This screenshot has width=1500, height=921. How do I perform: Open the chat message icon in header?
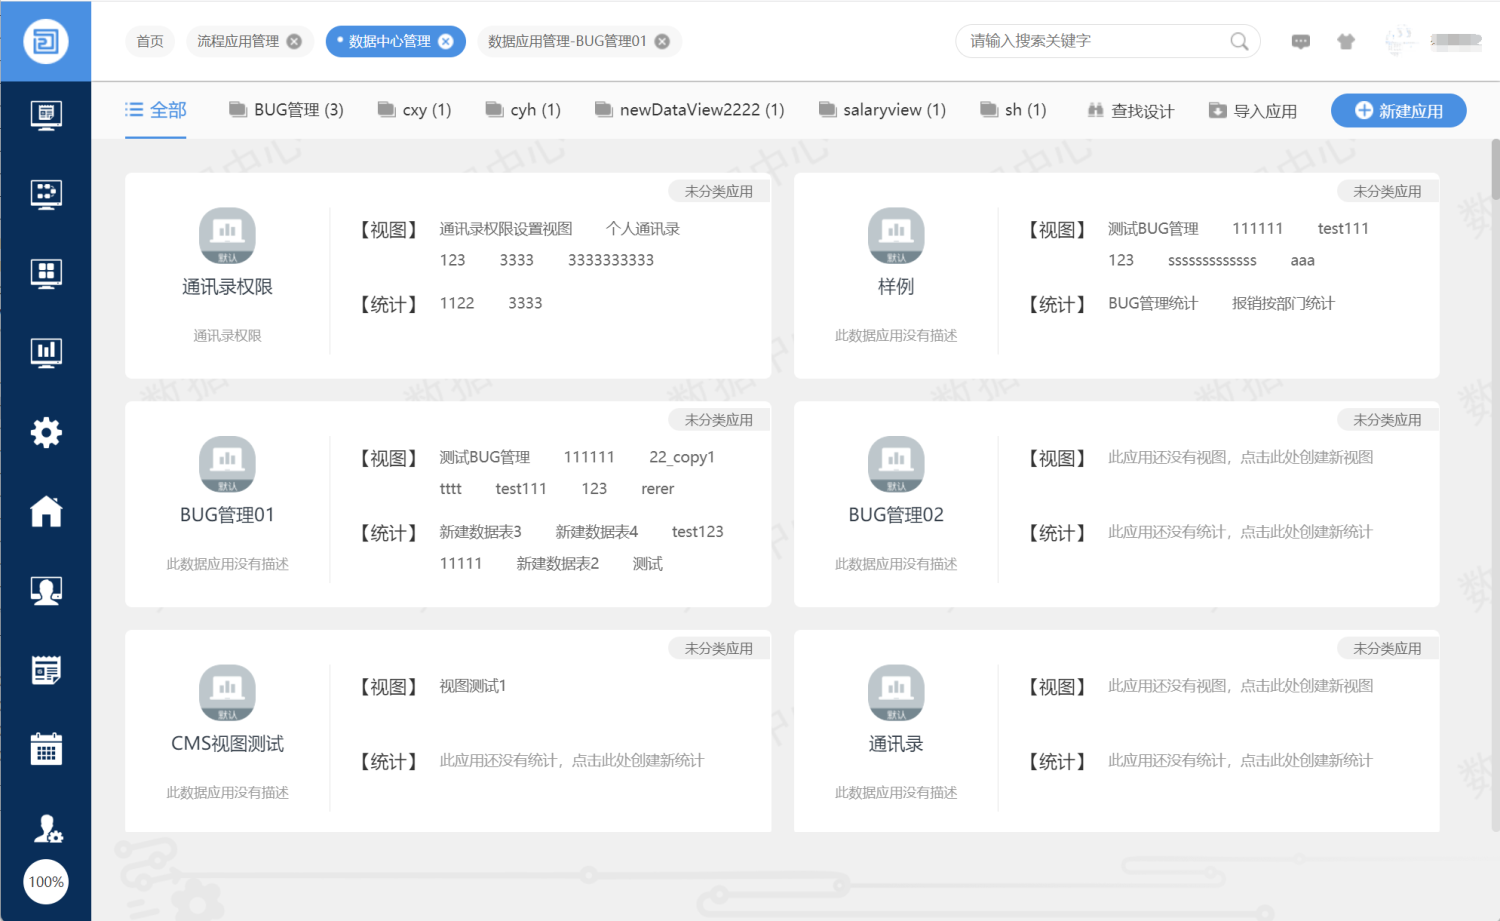coord(1300,41)
